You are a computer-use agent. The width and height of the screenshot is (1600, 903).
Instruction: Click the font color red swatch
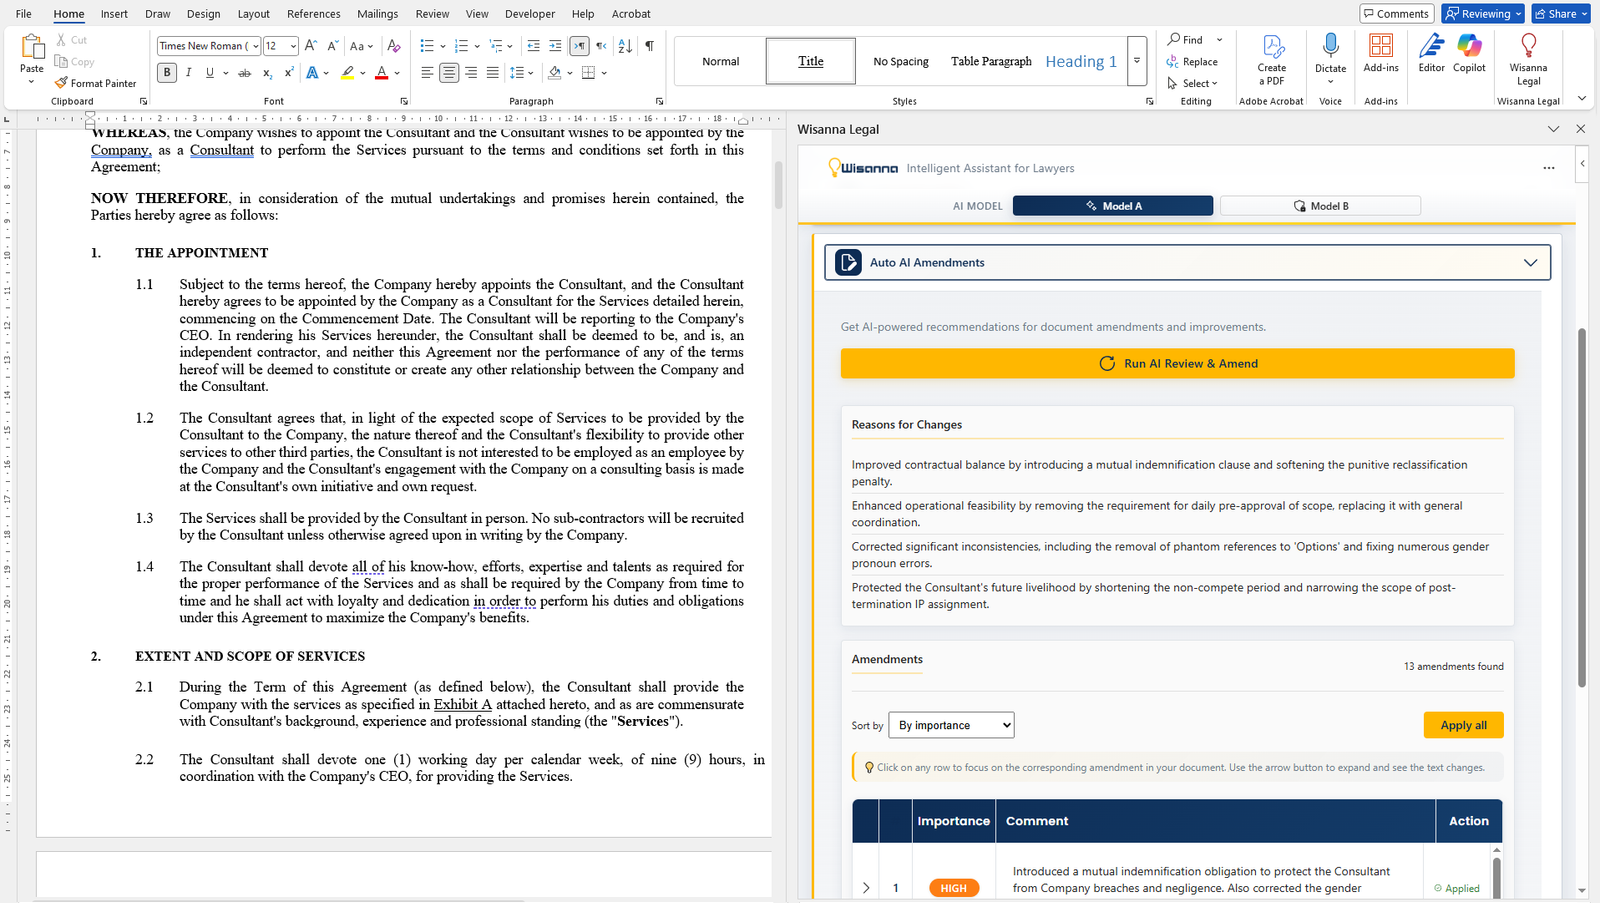click(381, 73)
